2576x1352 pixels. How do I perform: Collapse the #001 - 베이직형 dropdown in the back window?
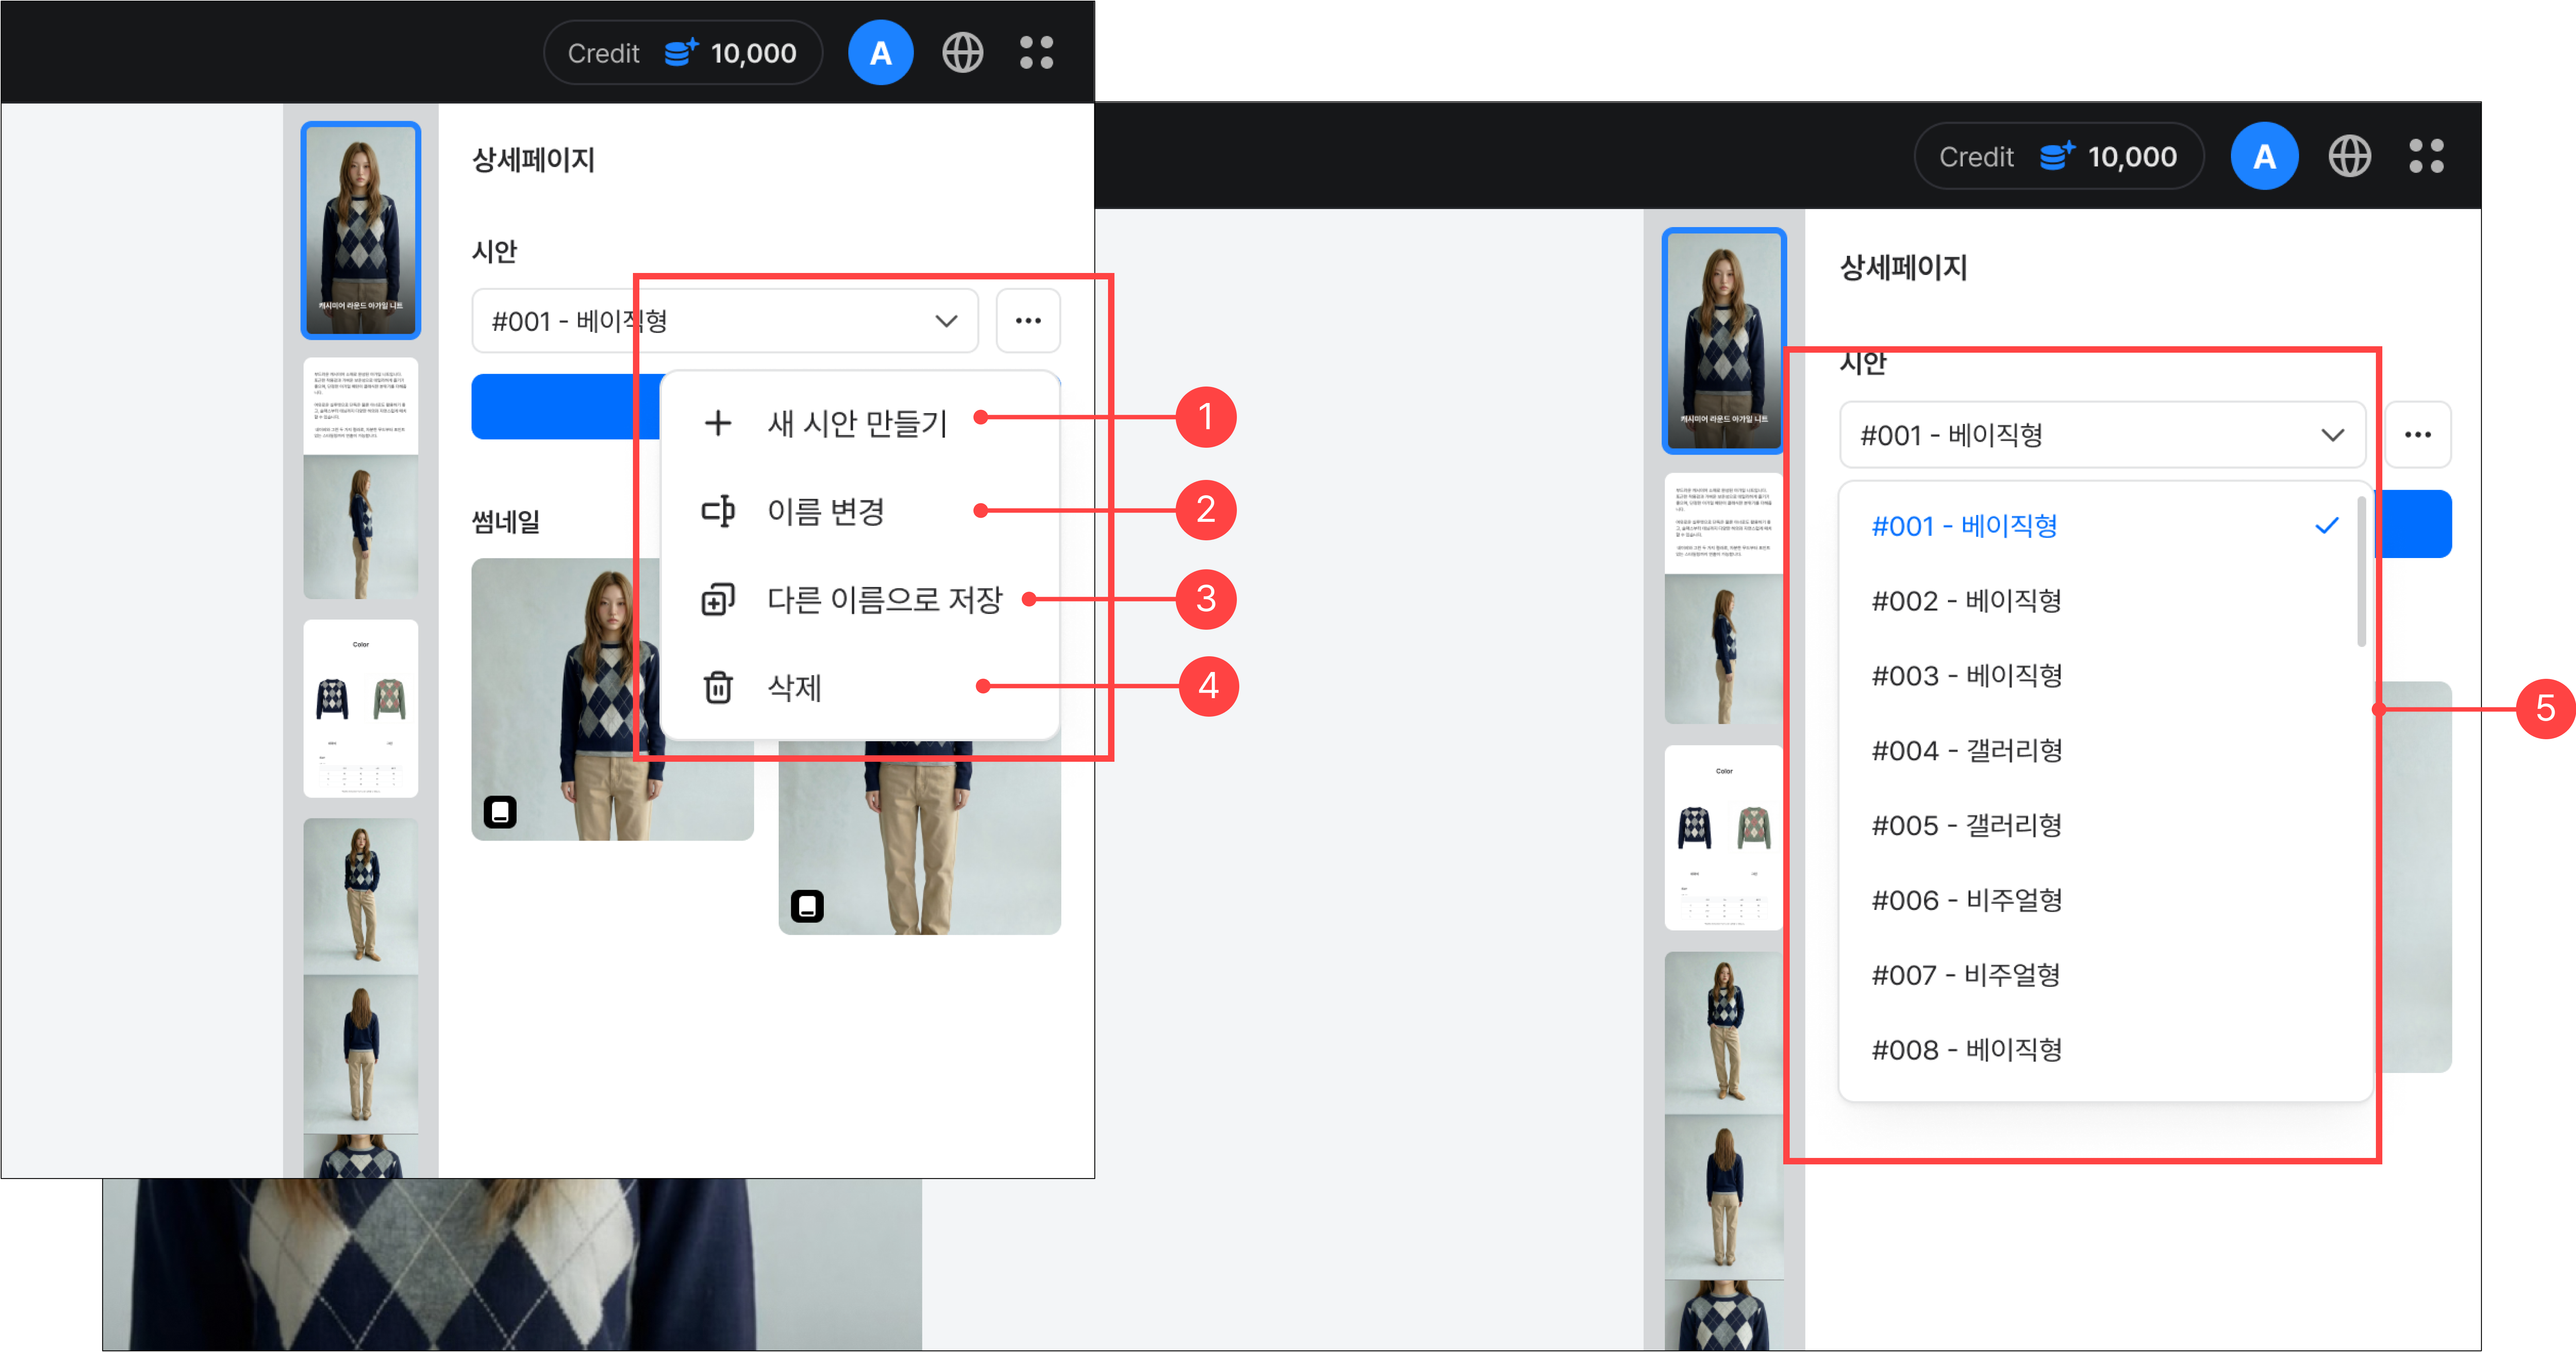point(2102,435)
